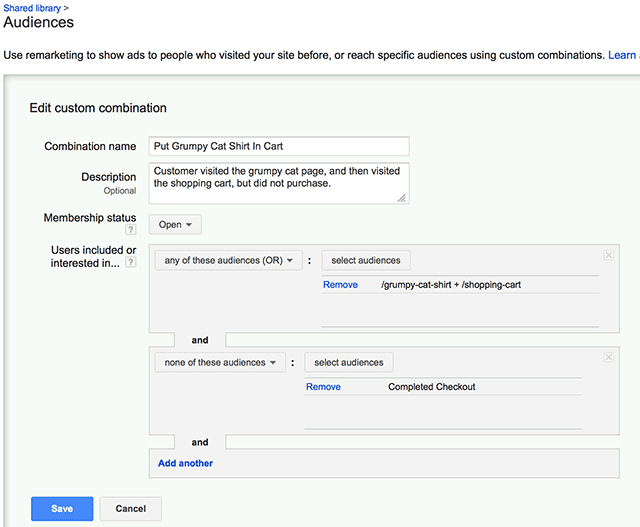Screen dimensions: 640x527
Task: Remove the Completed Checkout audience
Action: click(323, 387)
